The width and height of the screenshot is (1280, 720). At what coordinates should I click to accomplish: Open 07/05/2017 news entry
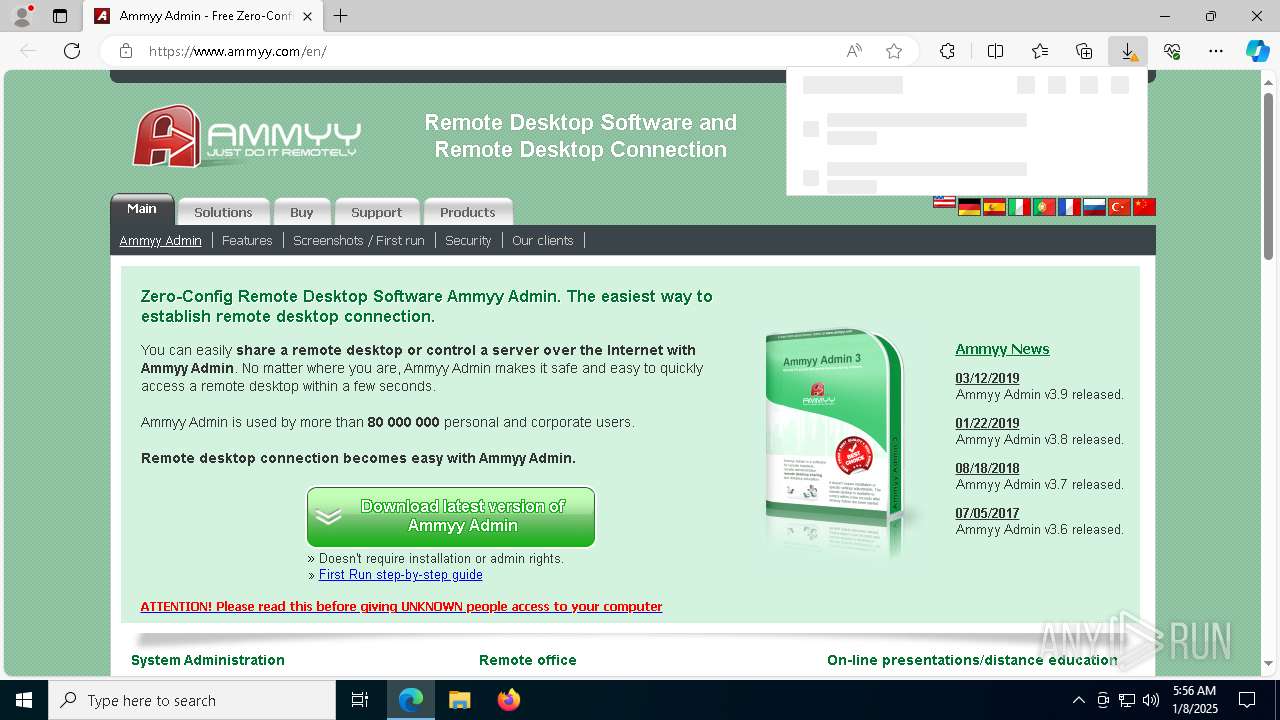point(987,513)
